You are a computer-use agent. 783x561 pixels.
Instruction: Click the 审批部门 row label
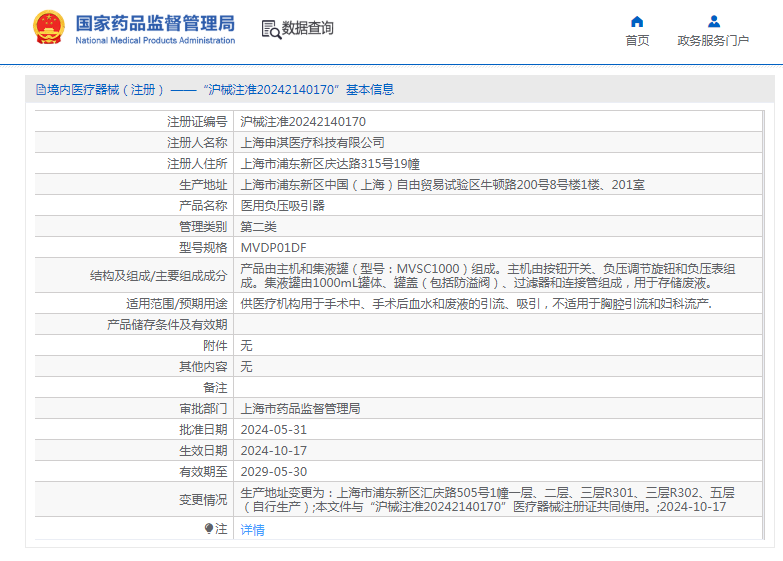[x=203, y=409]
